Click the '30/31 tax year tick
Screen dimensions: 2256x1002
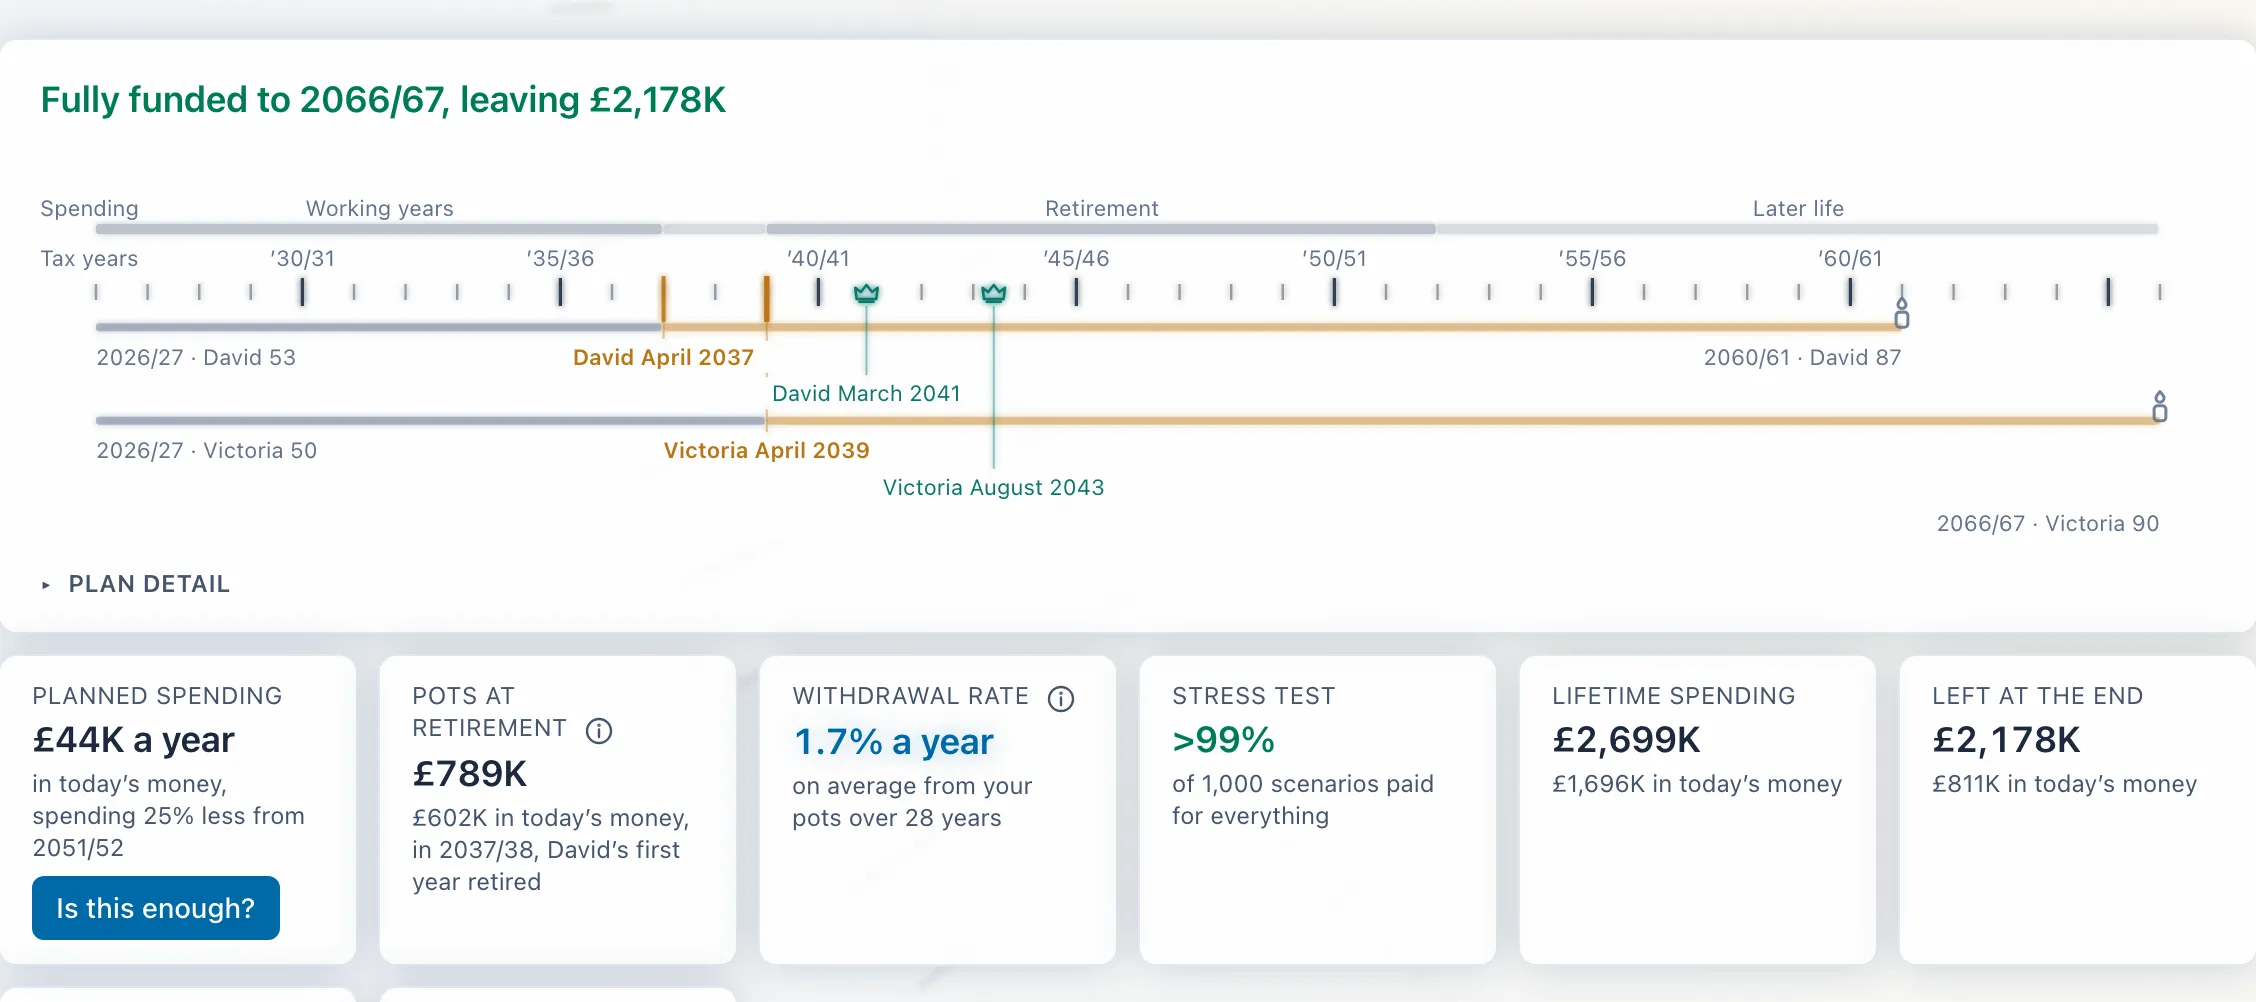pos(302,292)
